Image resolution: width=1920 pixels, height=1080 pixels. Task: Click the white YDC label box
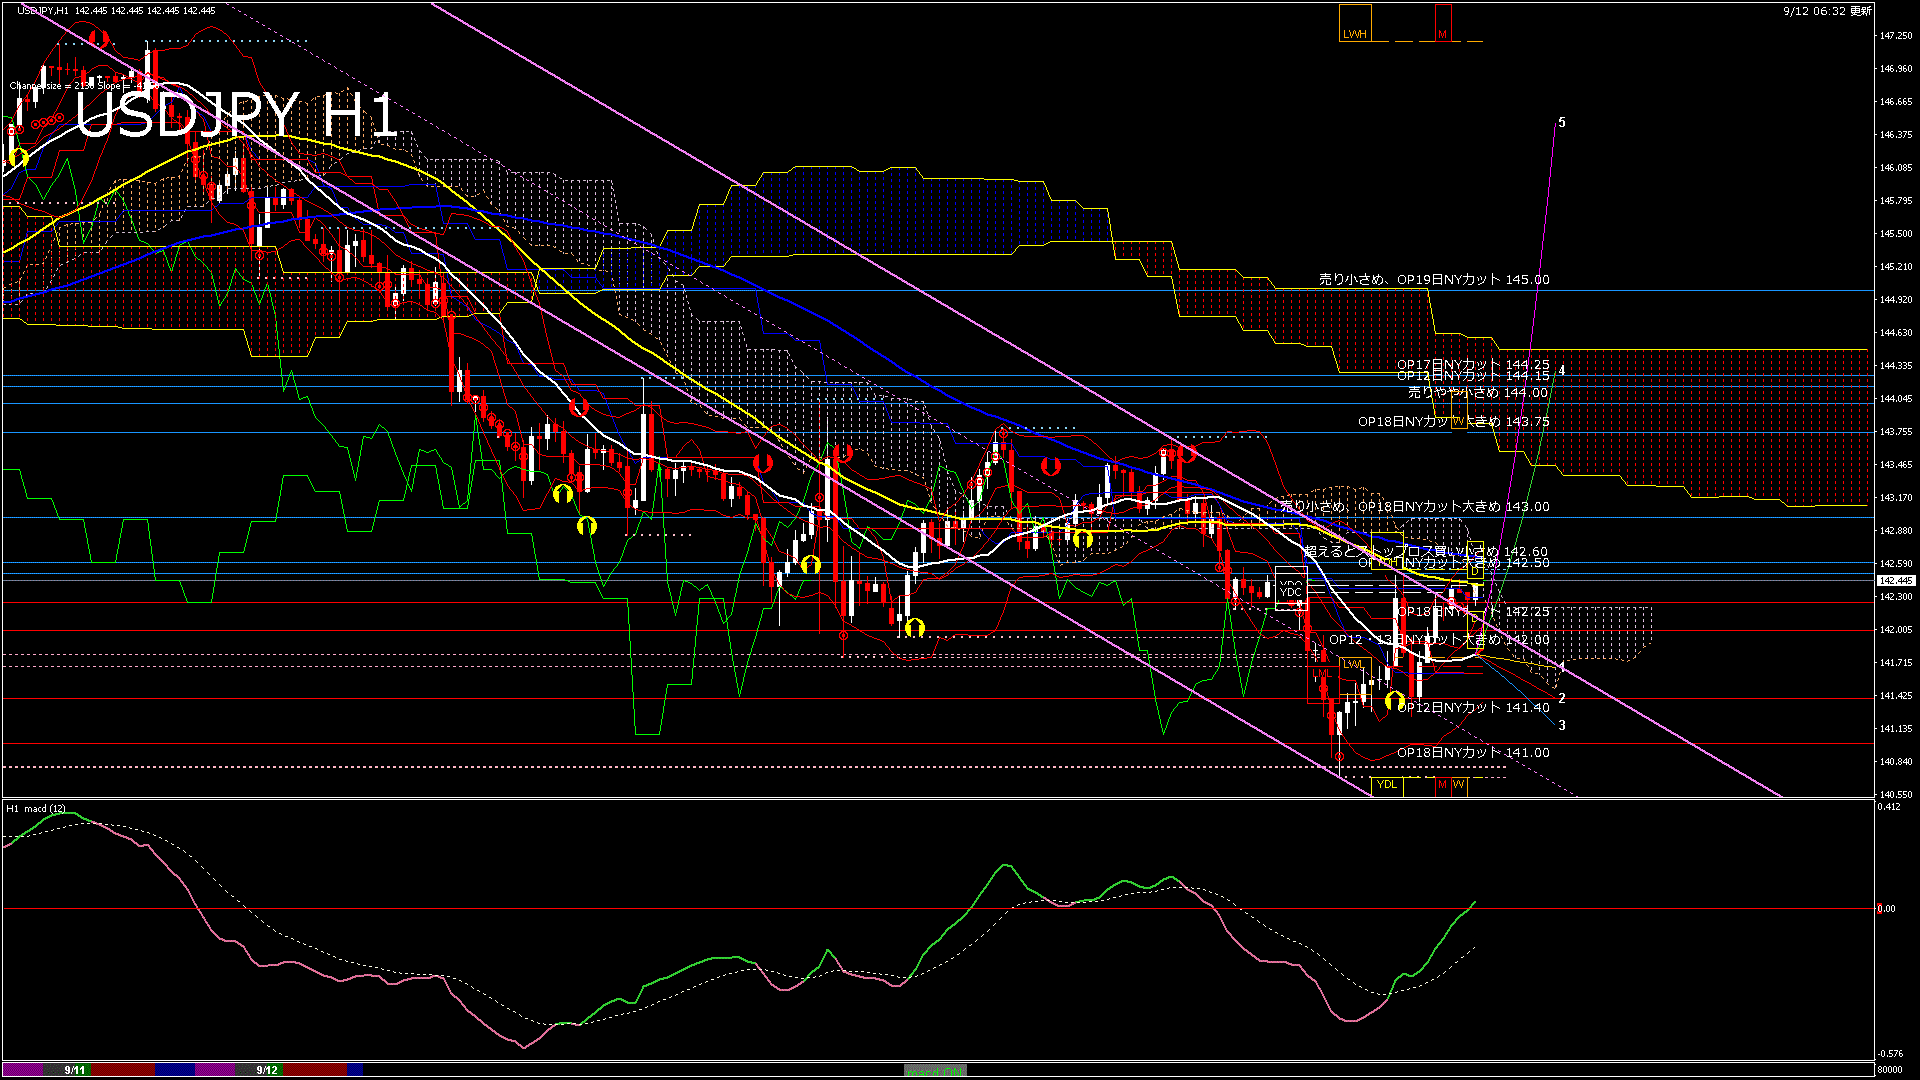coord(1291,588)
